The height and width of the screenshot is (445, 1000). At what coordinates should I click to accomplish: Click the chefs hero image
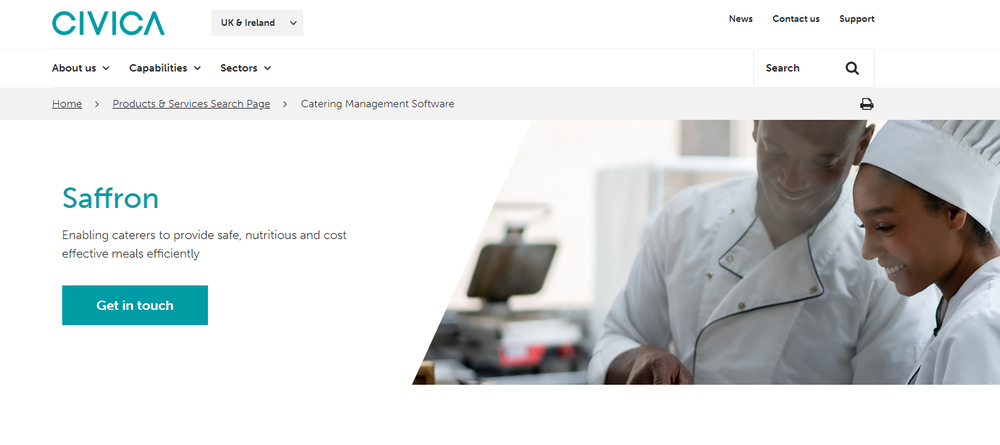pyautogui.click(x=706, y=252)
